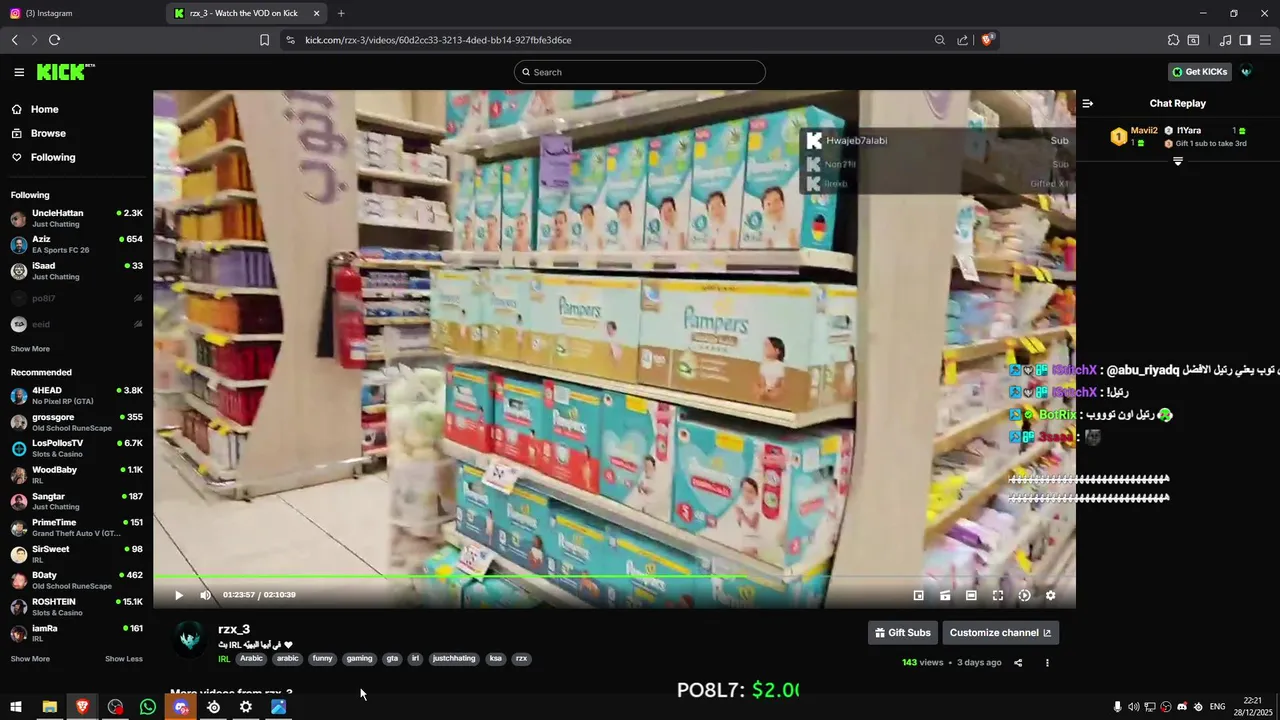Open the browser media control music icon
The width and height of the screenshot is (1280, 720).
pos(1225,40)
